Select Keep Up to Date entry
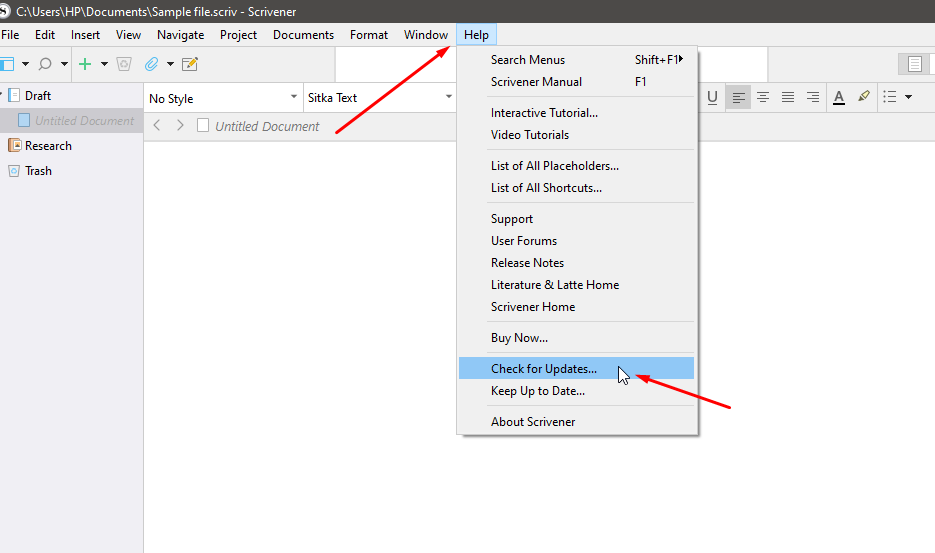The width and height of the screenshot is (935, 553). click(577, 391)
